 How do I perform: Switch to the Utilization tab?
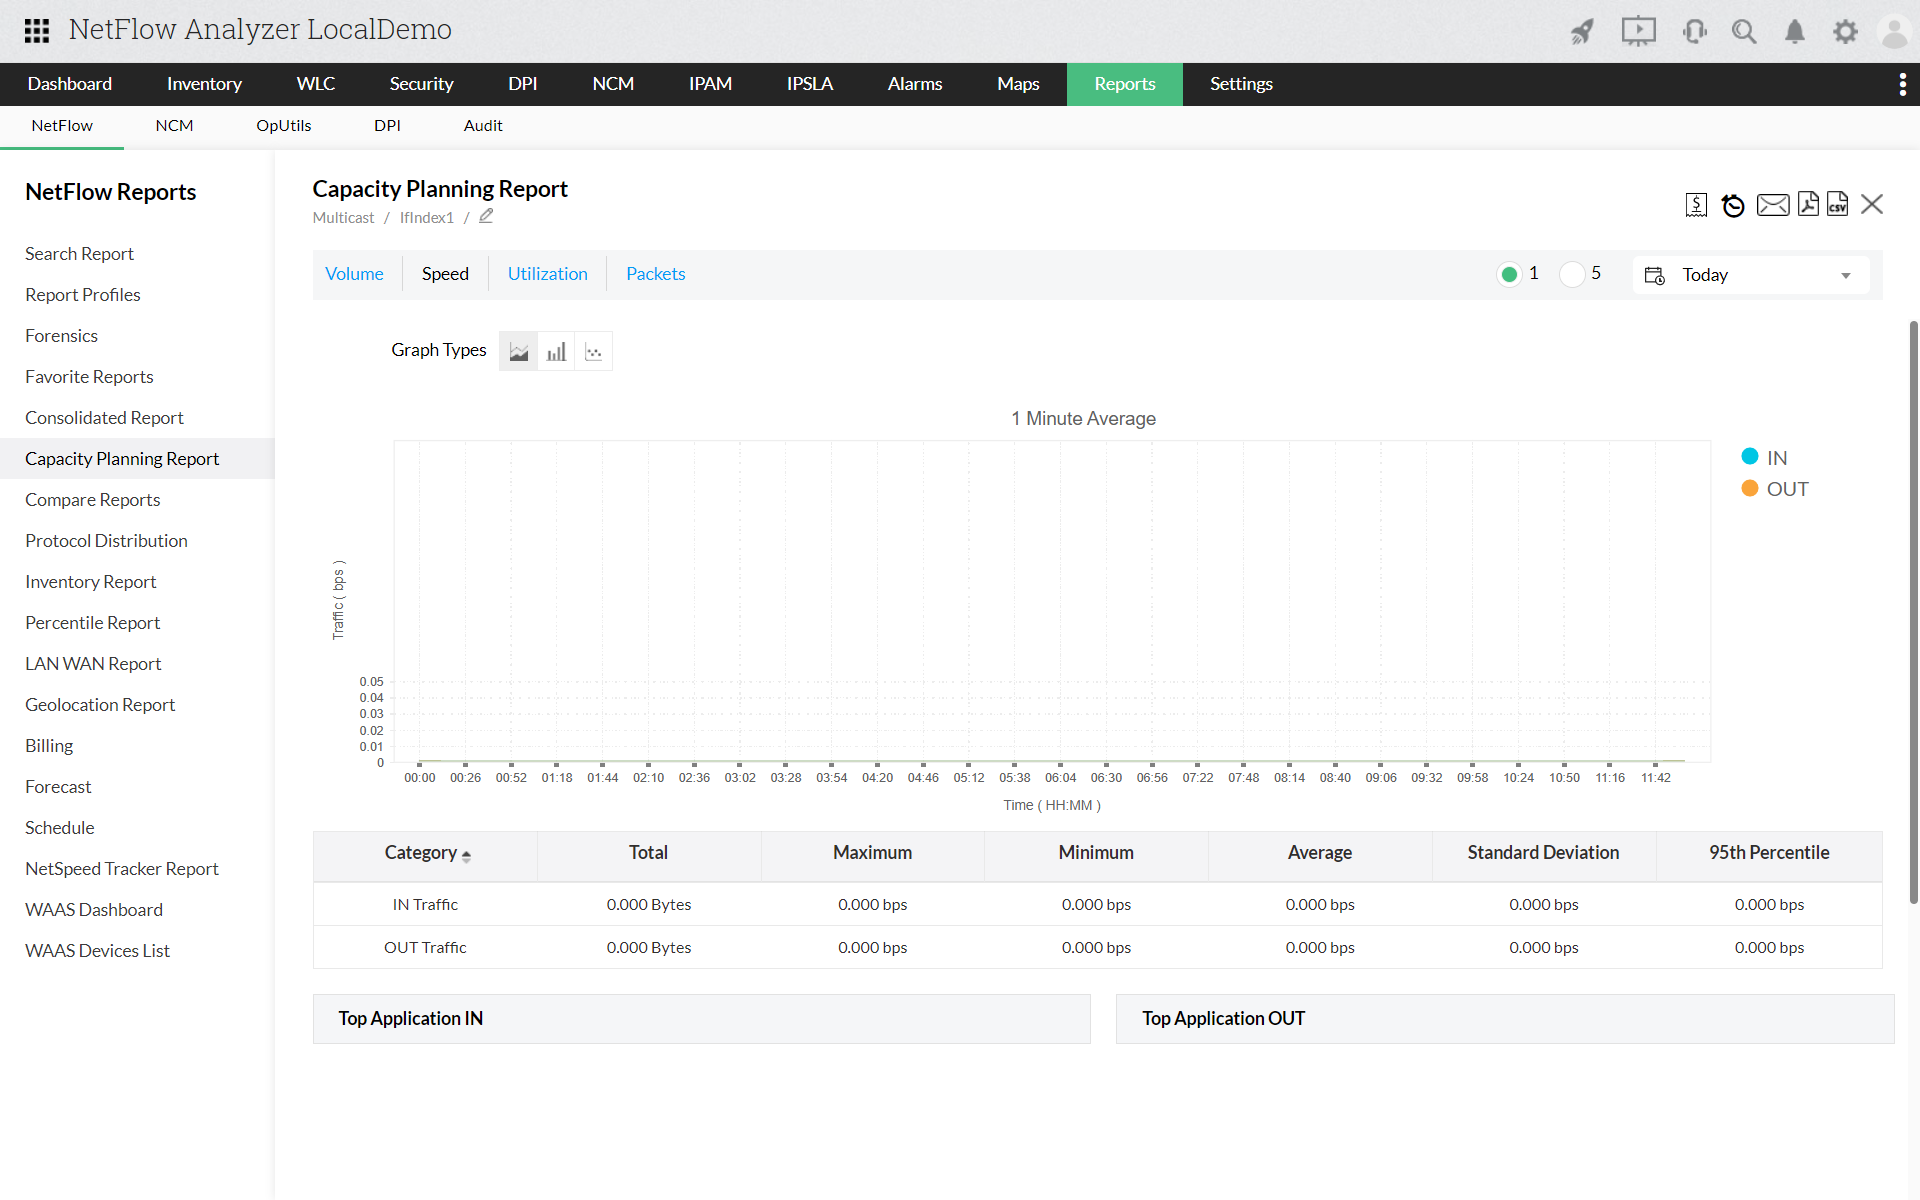(x=547, y=274)
